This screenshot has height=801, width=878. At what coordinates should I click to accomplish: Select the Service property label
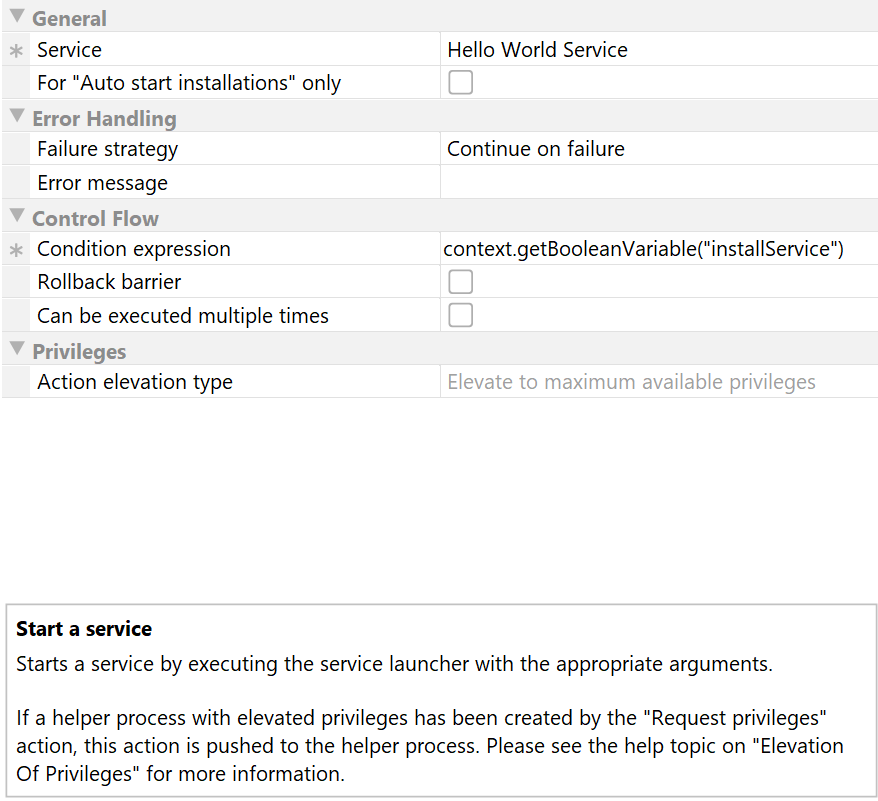point(69,50)
